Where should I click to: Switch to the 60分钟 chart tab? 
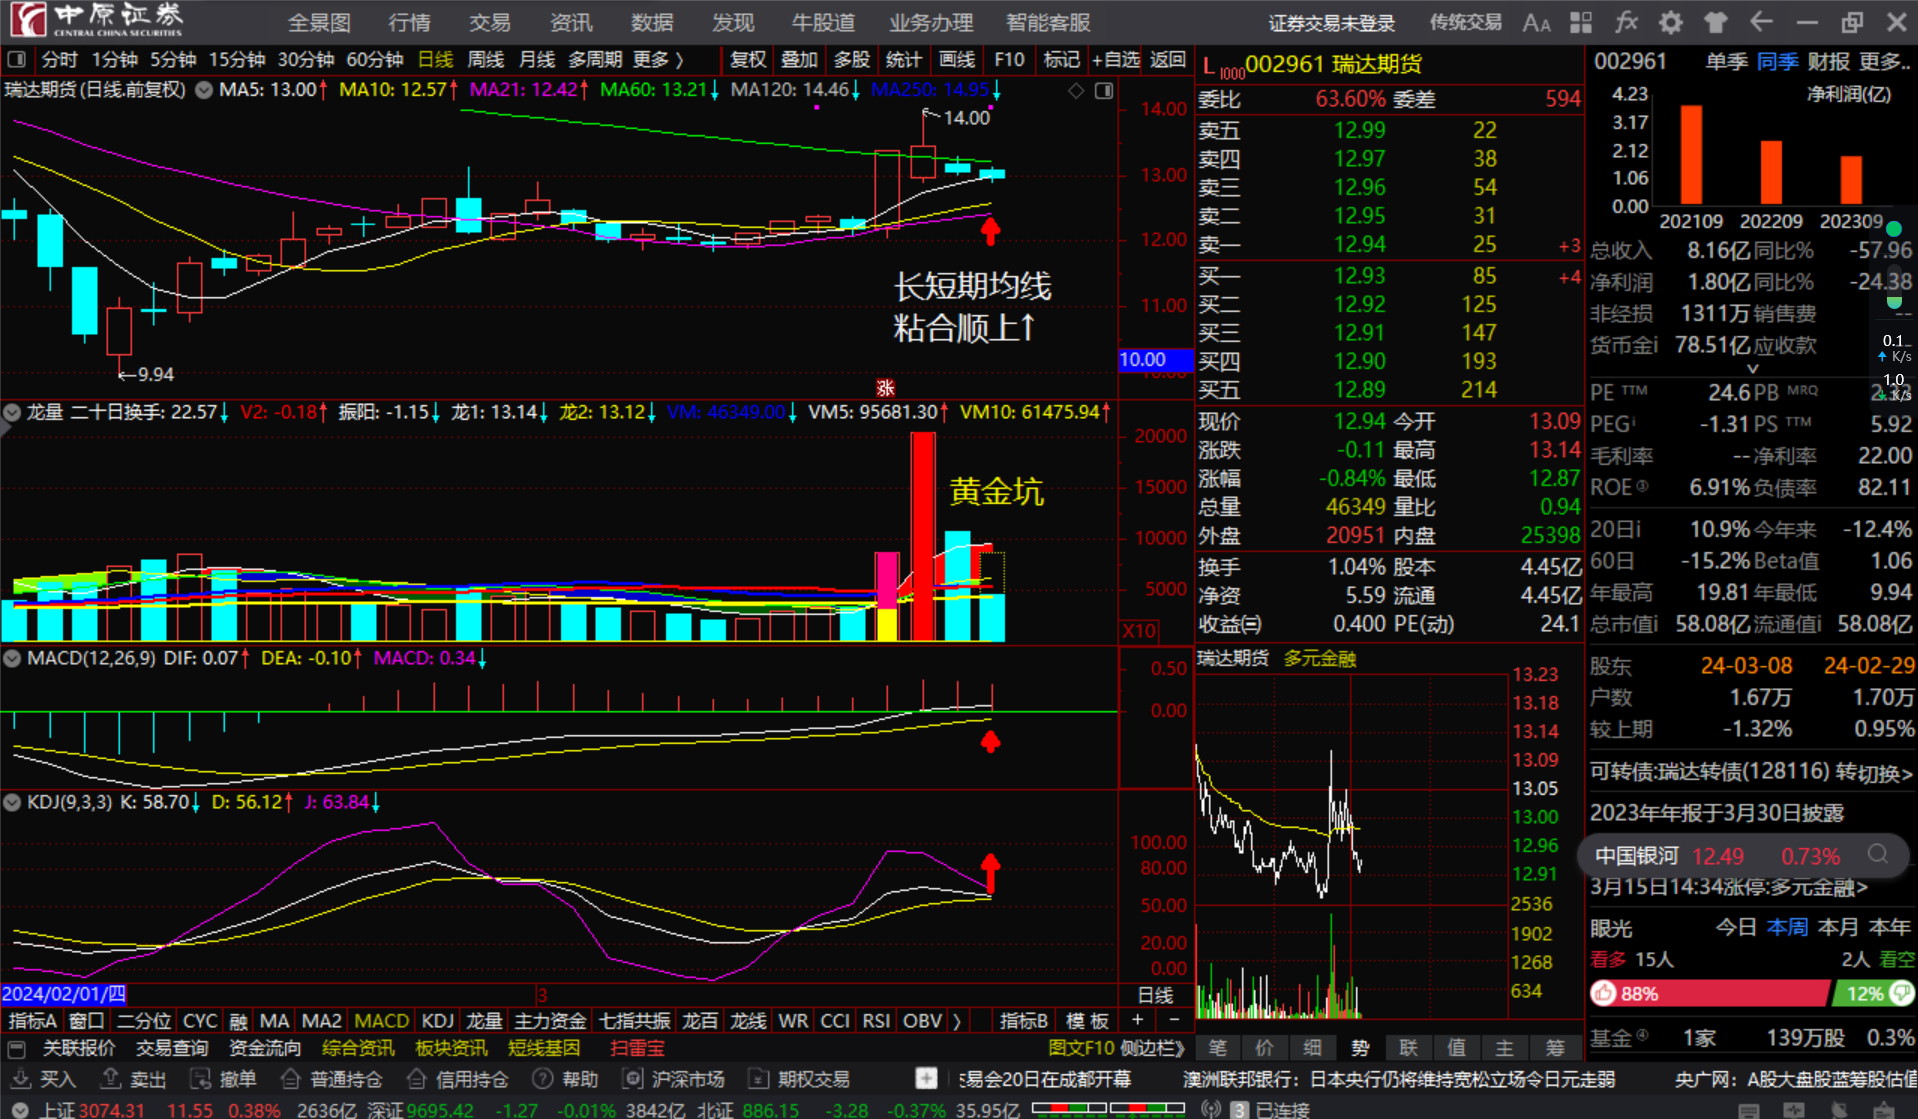pos(374,60)
